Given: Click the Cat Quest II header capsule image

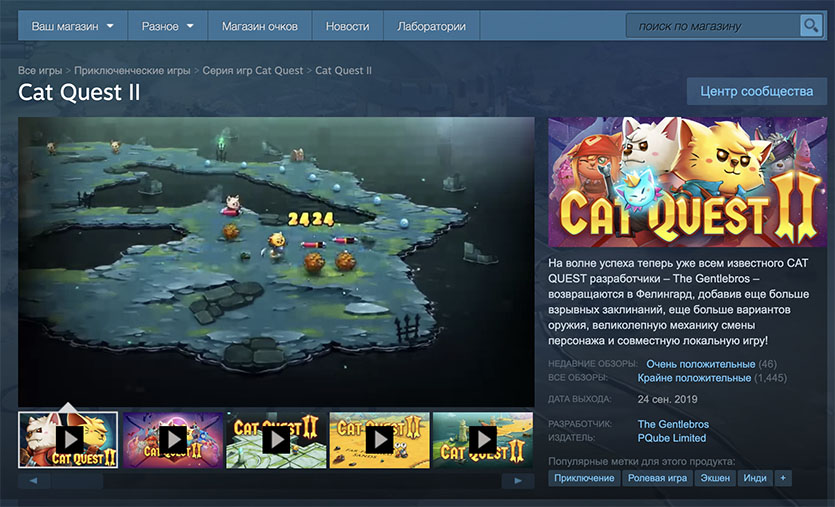Looking at the screenshot, I should point(687,182).
